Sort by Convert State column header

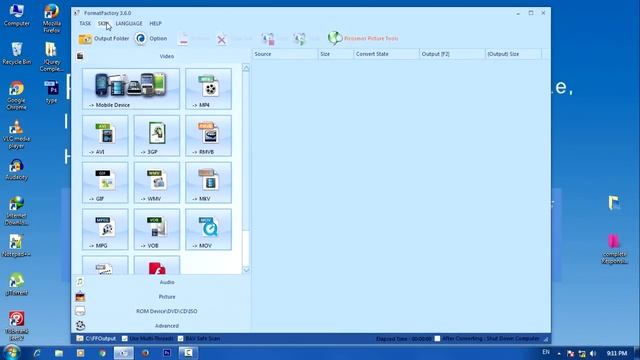point(386,54)
